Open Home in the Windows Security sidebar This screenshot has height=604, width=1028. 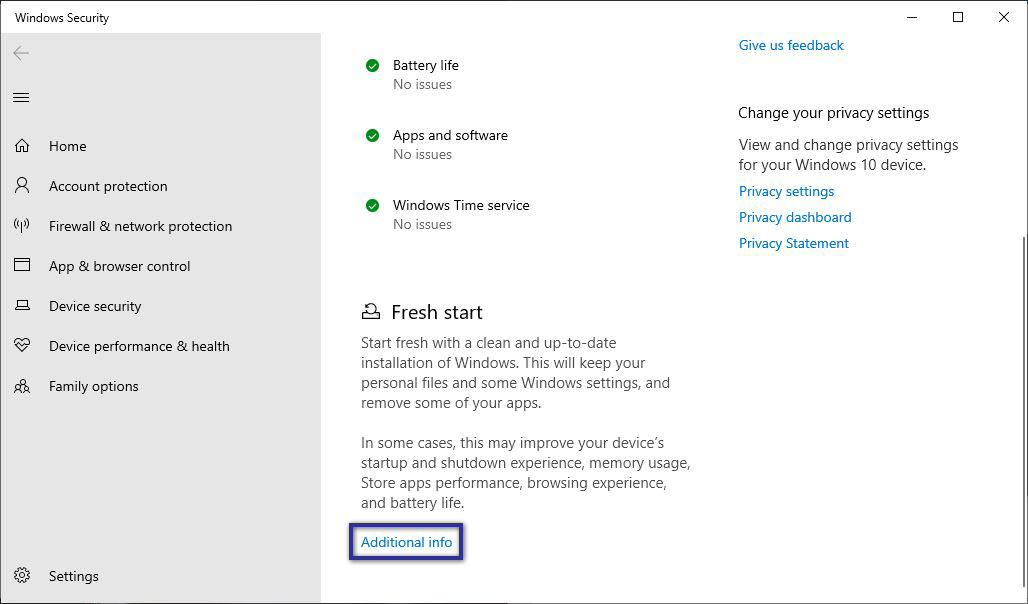(67, 146)
